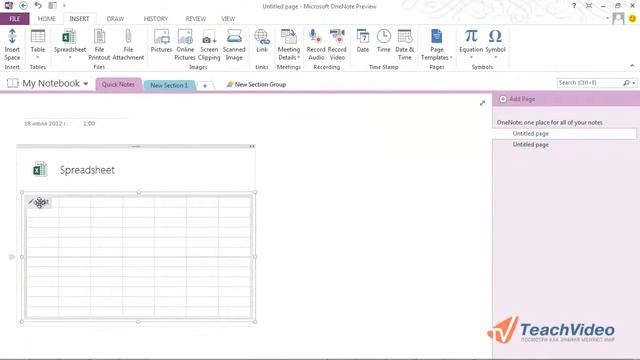Screen dimensions: 640x360
Task: Open the user account picture
Action: coord(618,18)
